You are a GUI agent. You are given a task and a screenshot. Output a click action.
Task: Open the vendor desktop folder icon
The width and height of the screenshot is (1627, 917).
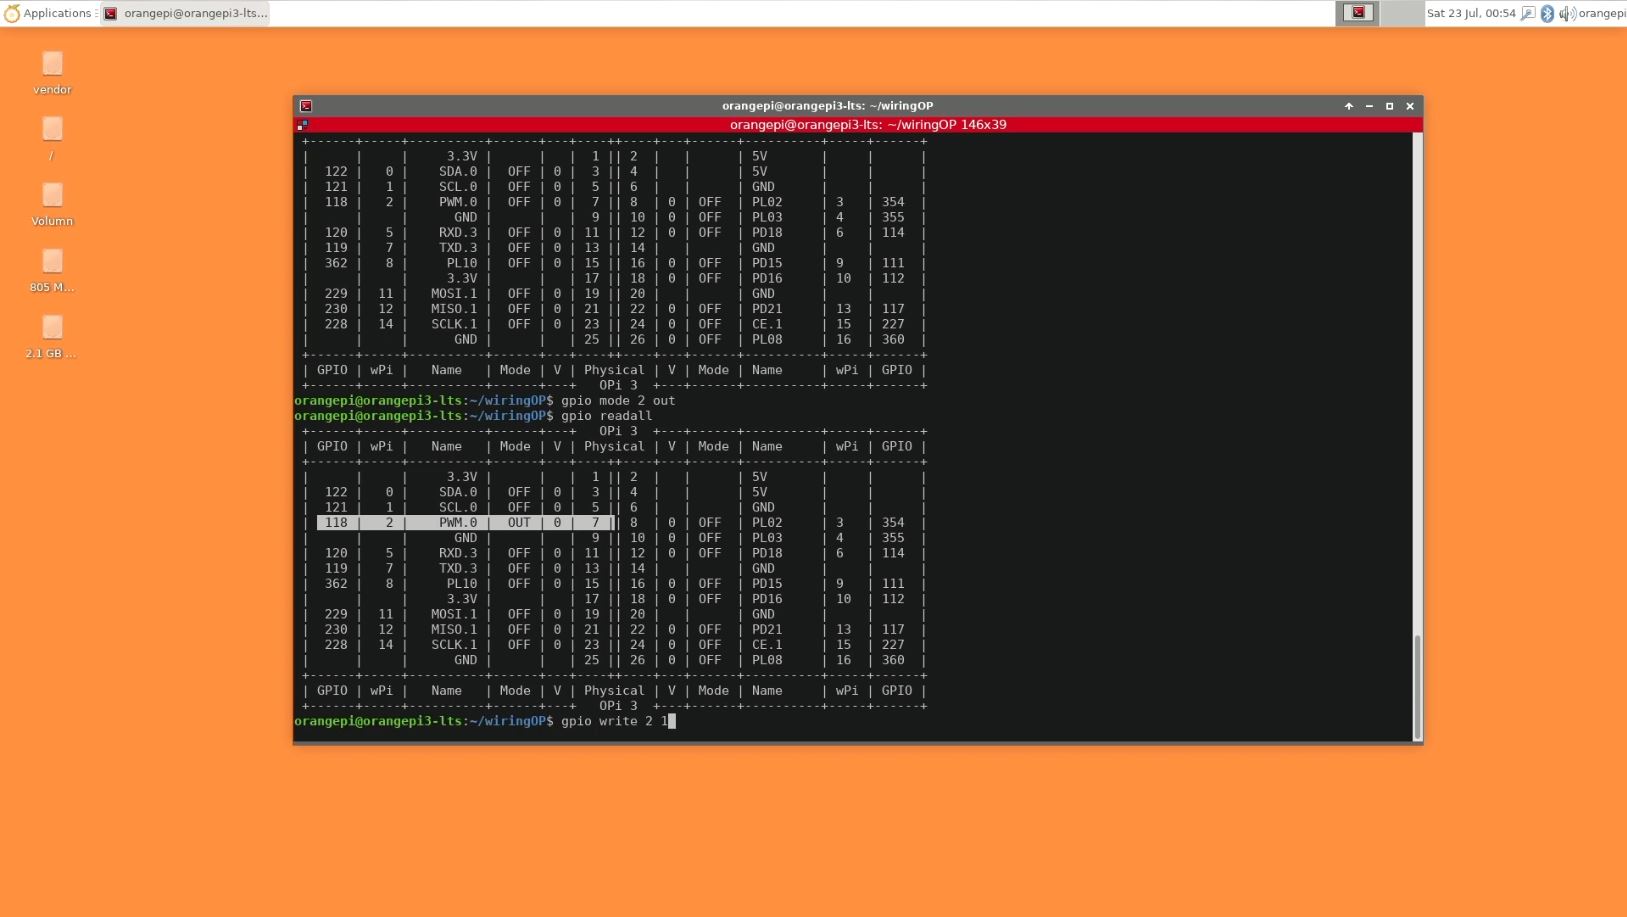(52, 65)
